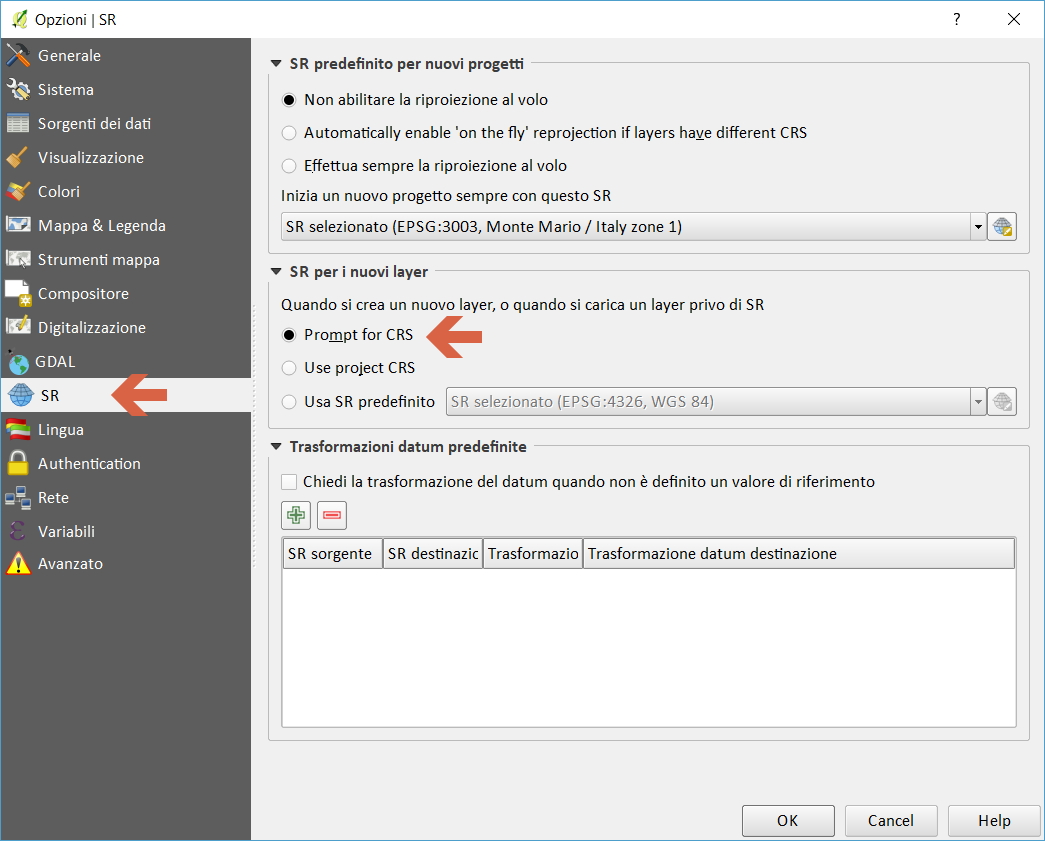Open the Generale settings icon
This screenshot has height=841, width=1045.
click(18, 56)
